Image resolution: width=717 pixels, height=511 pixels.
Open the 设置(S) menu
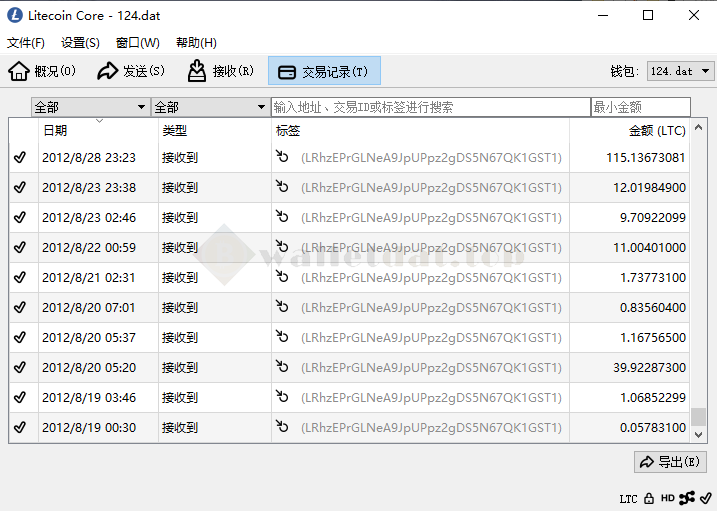80,43
